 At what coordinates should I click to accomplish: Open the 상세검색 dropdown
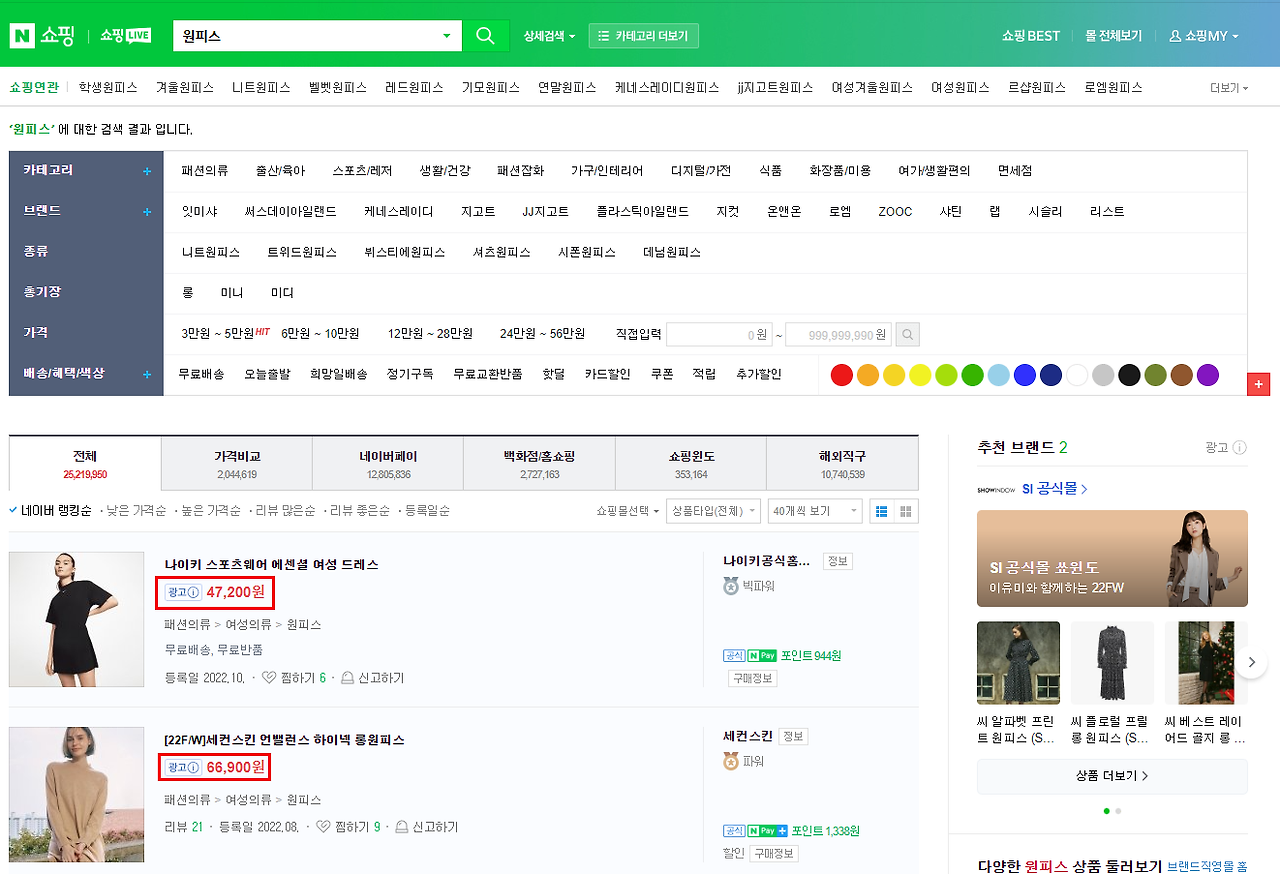(548, 34)
